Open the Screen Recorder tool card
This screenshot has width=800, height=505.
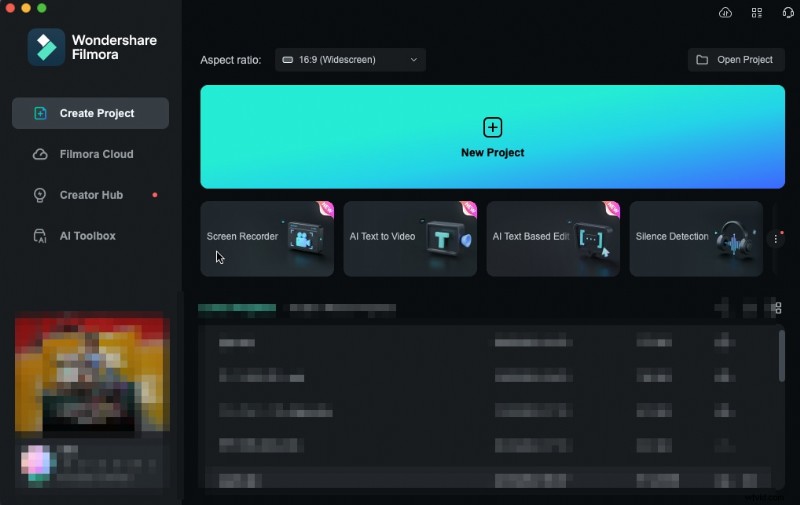tap(267, 238)
